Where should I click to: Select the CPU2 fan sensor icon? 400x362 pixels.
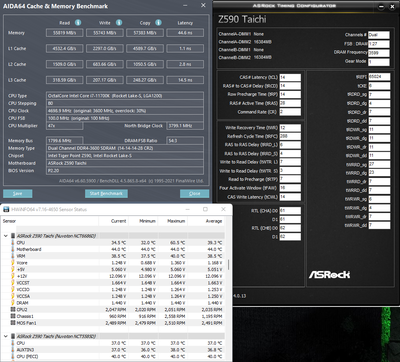pos(13,310)
